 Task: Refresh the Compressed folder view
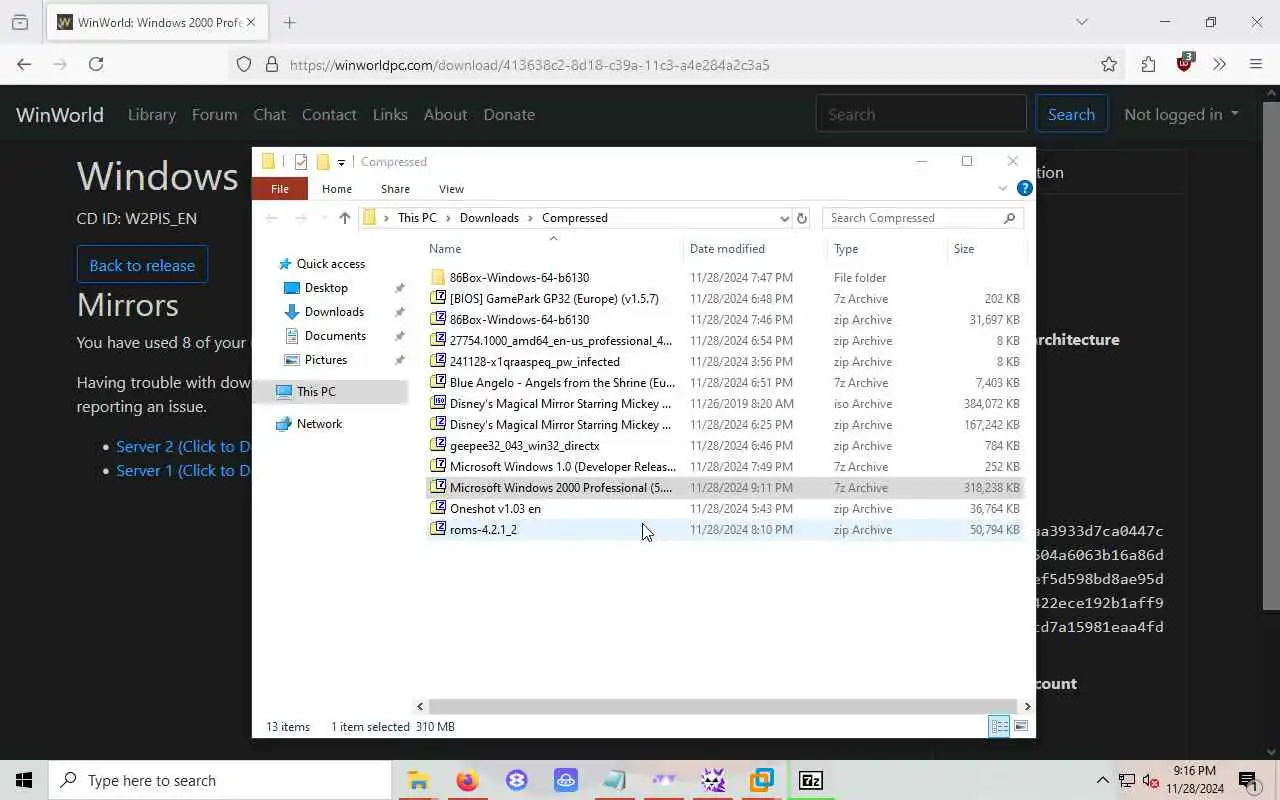coord(802,218)
